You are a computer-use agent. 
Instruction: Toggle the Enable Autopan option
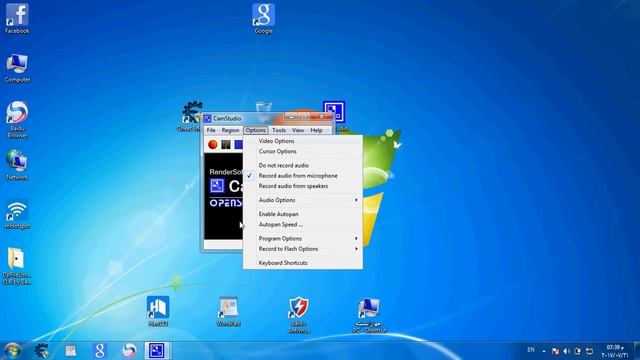click(302, 214)
